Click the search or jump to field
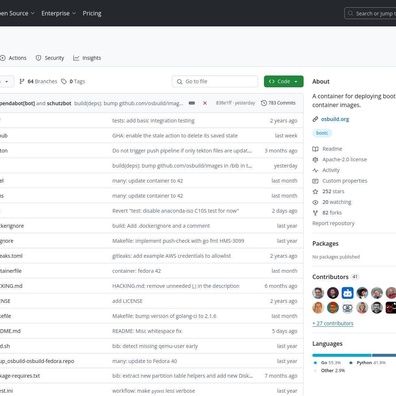Viewport: 396px width, 396px height. [x=370, y=14]
